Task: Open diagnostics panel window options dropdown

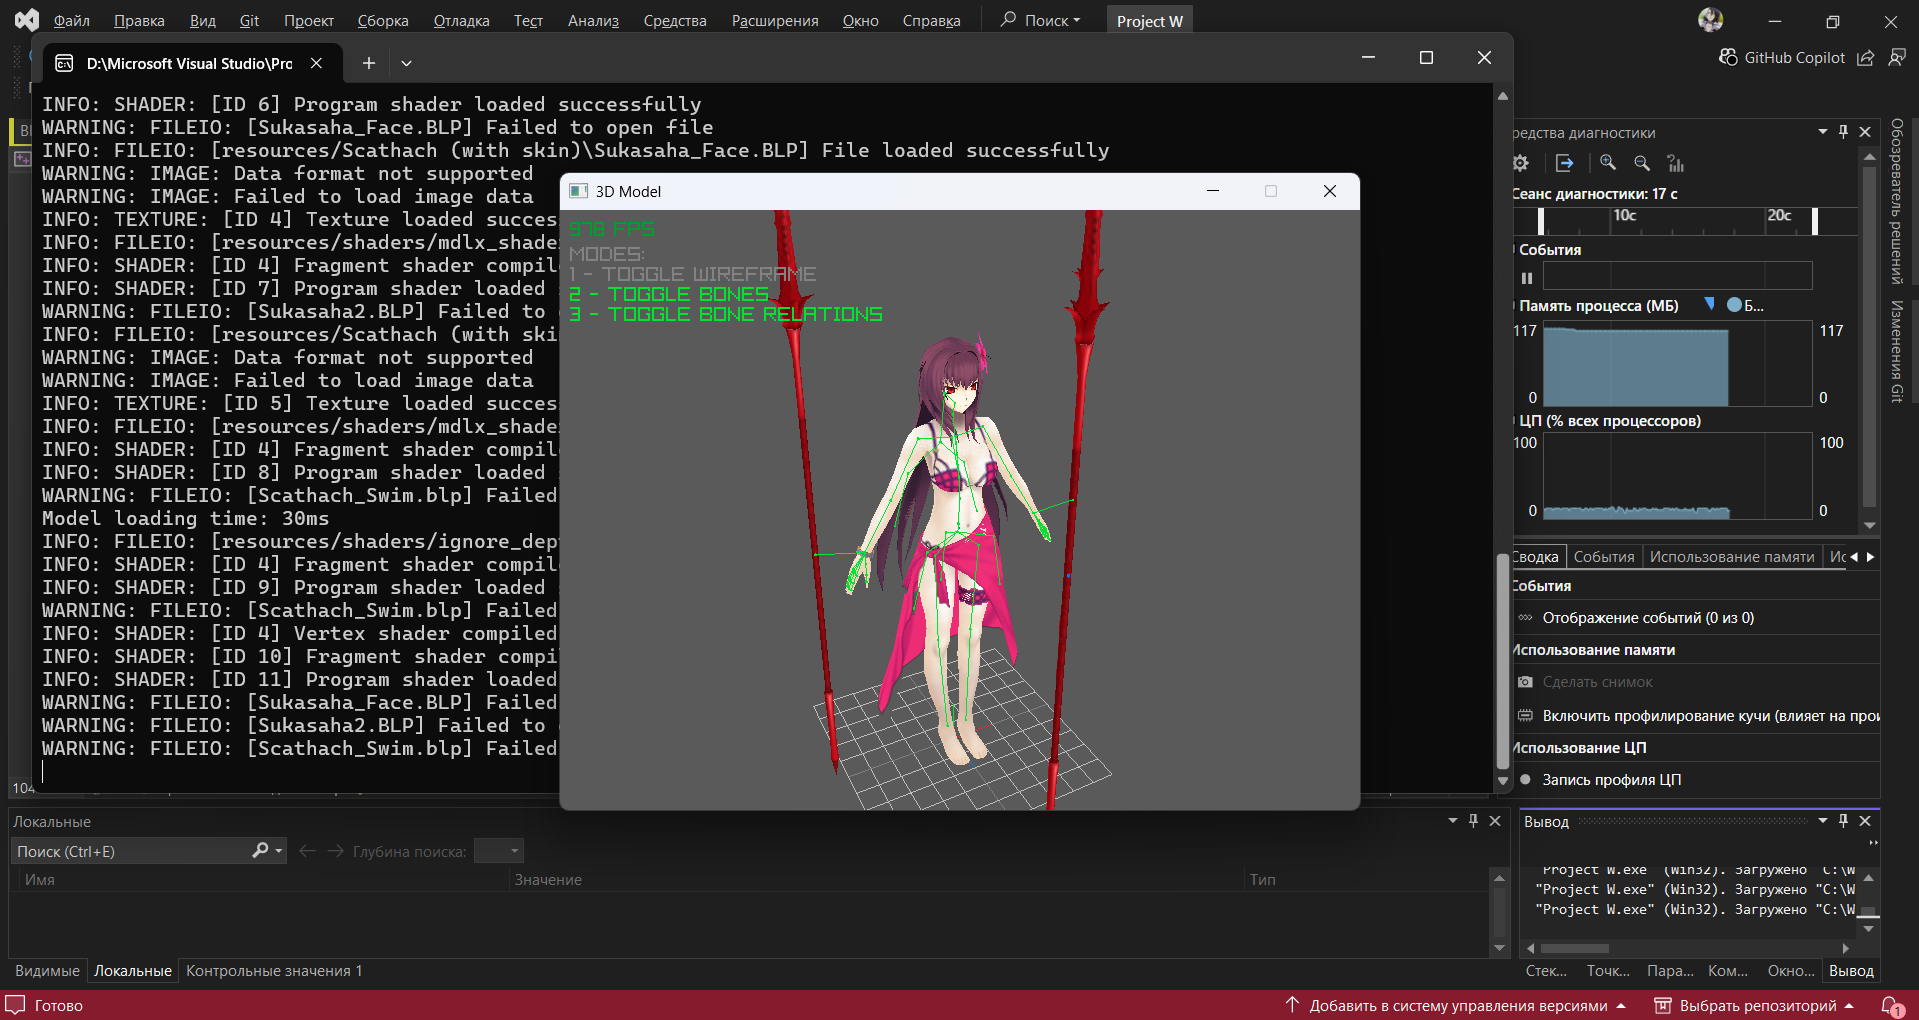Action: pos(1823,132)
